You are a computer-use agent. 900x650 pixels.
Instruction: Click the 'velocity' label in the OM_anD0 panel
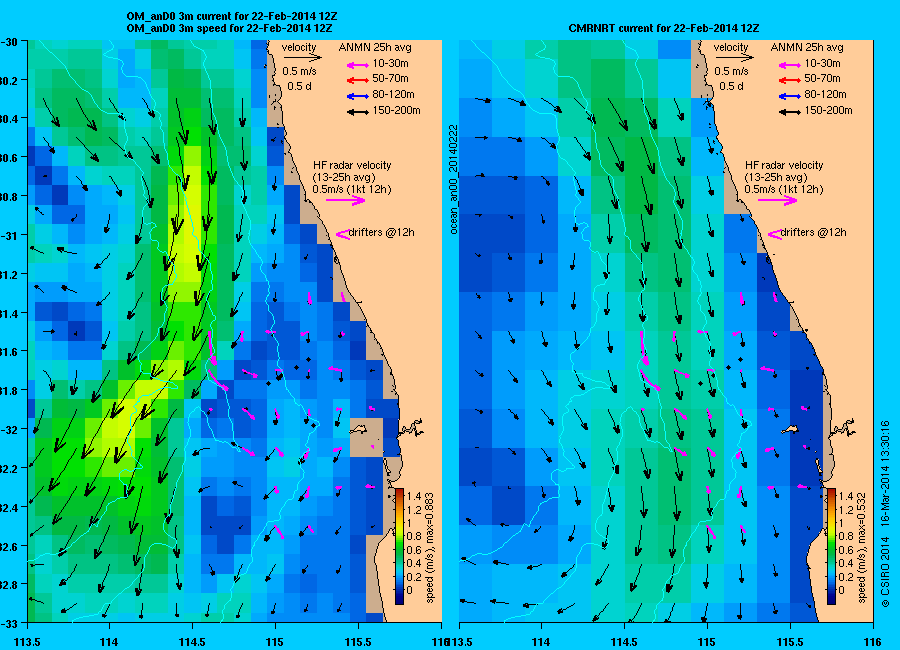click(x=299, y=47)
